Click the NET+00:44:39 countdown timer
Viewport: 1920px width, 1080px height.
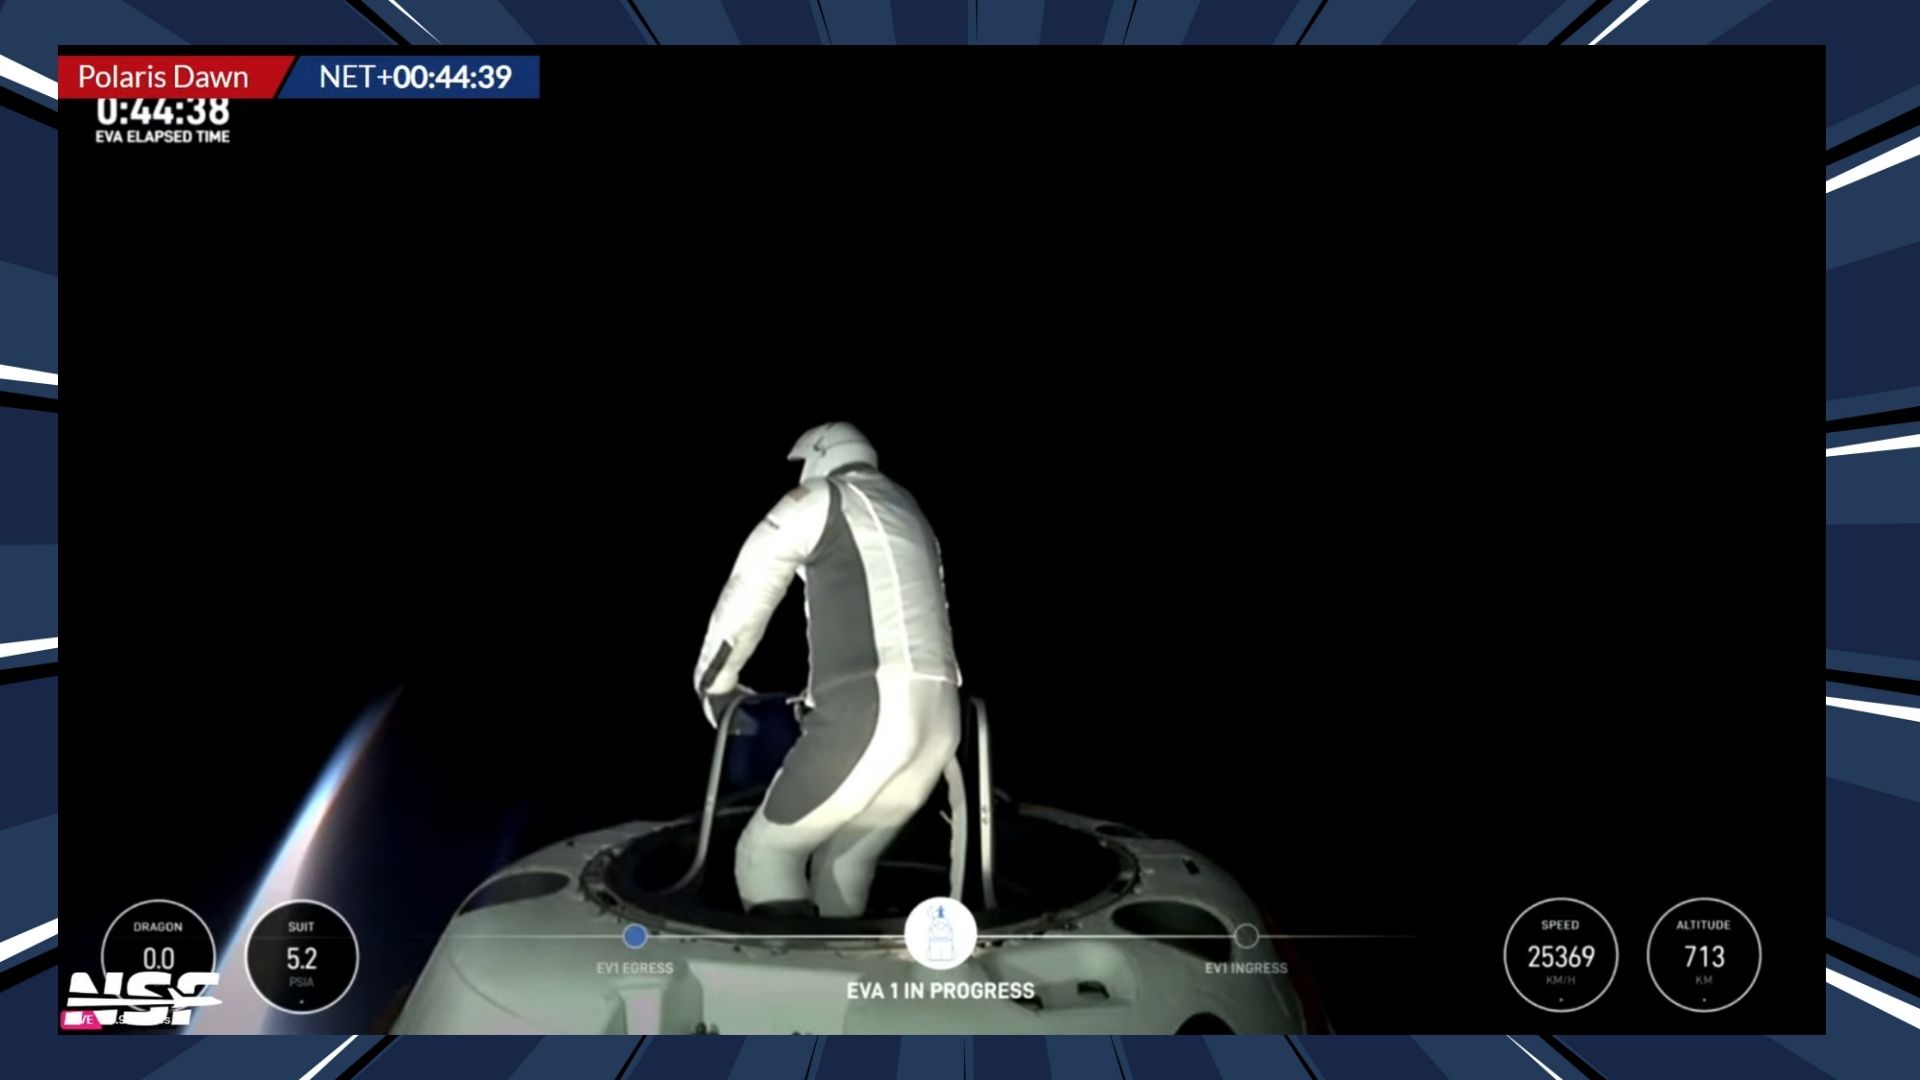(415, 77)
